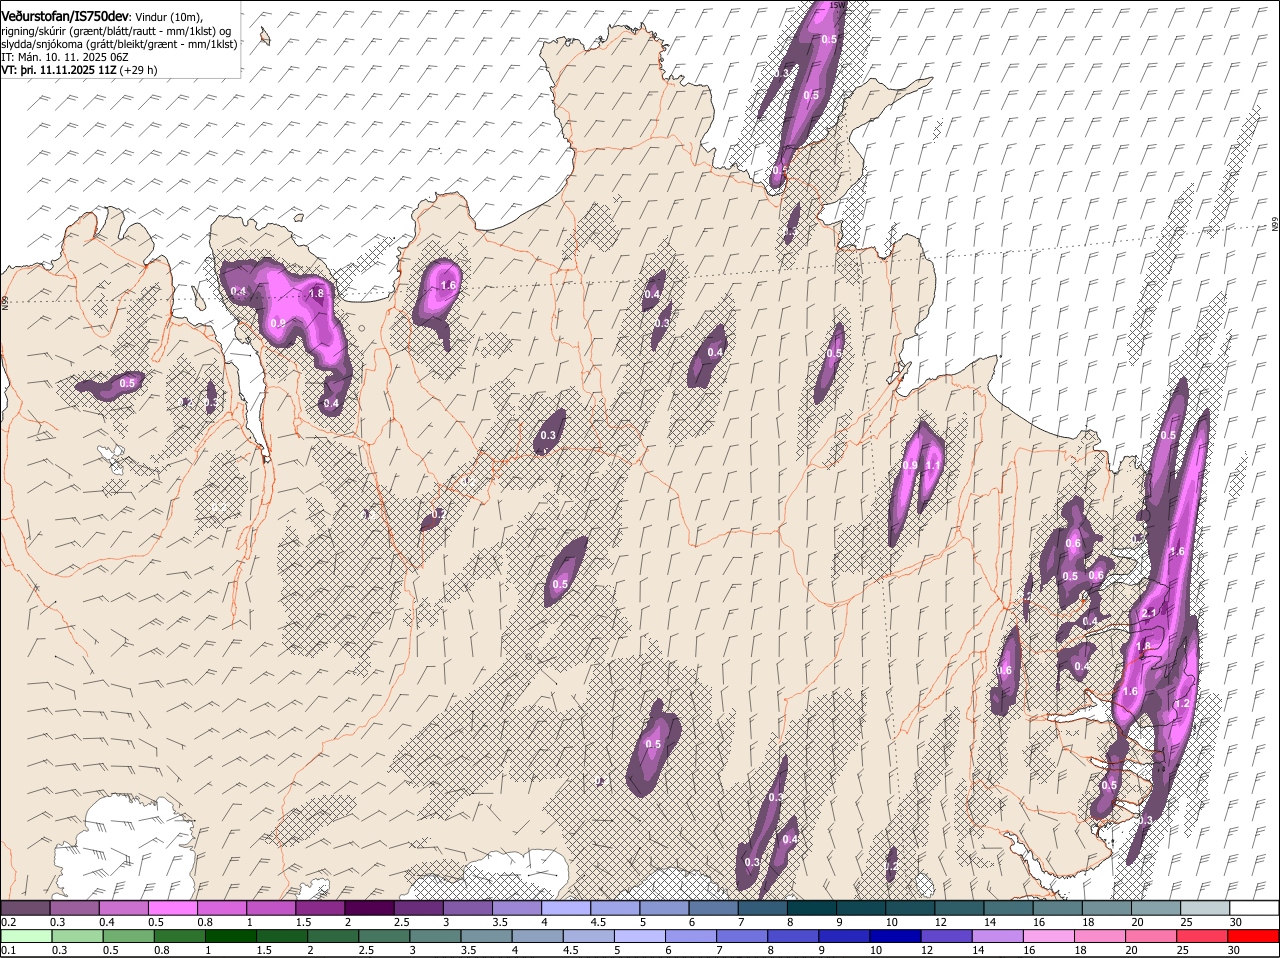Click the lower legend label 0.1
This screenshot has height=958, width=1280.
click(8, 950)
